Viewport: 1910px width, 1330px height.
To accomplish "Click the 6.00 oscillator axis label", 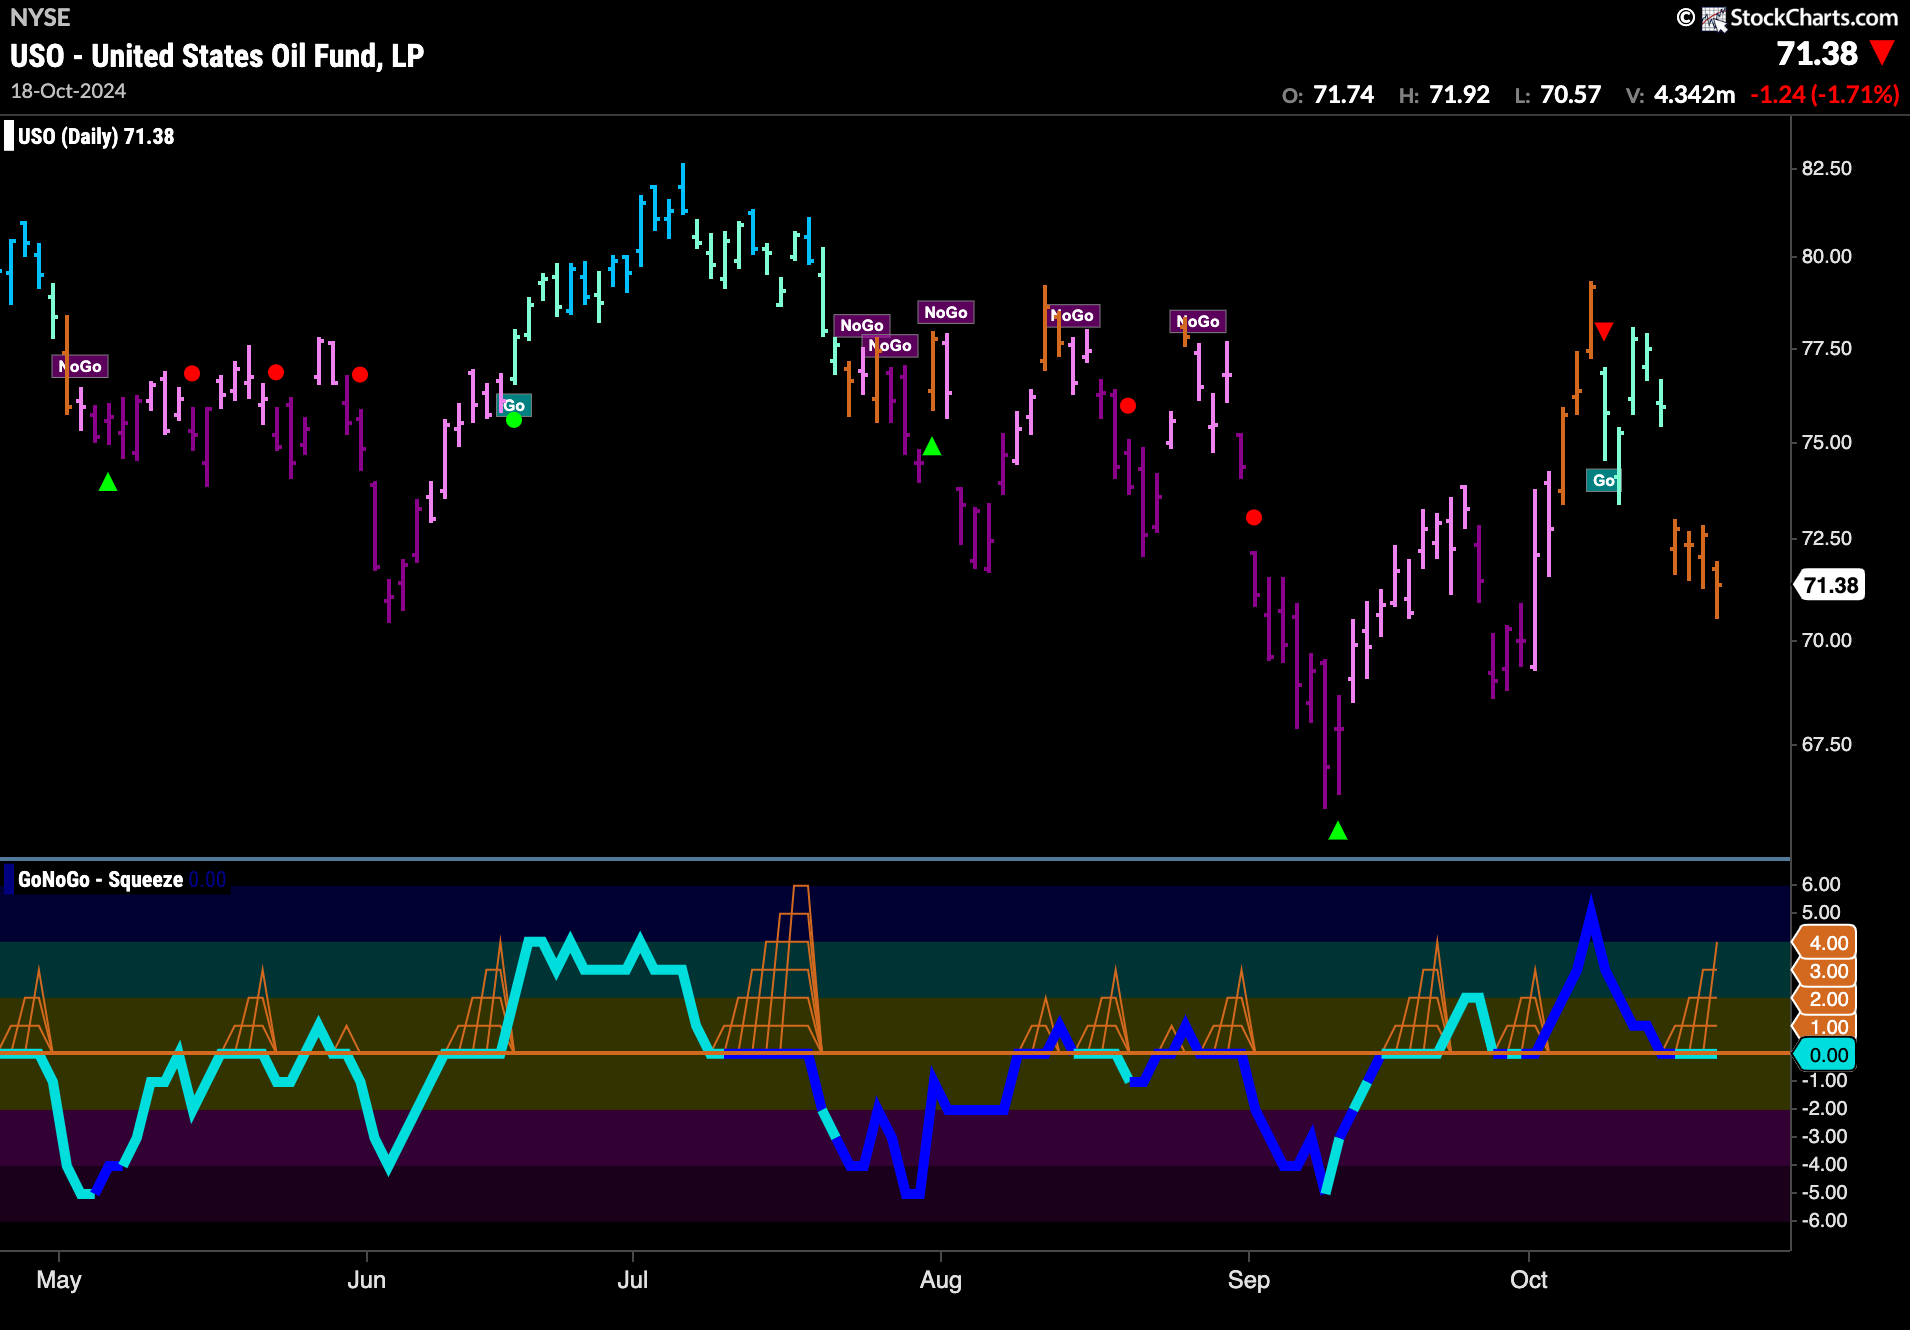I will [x=1821, y=884].
